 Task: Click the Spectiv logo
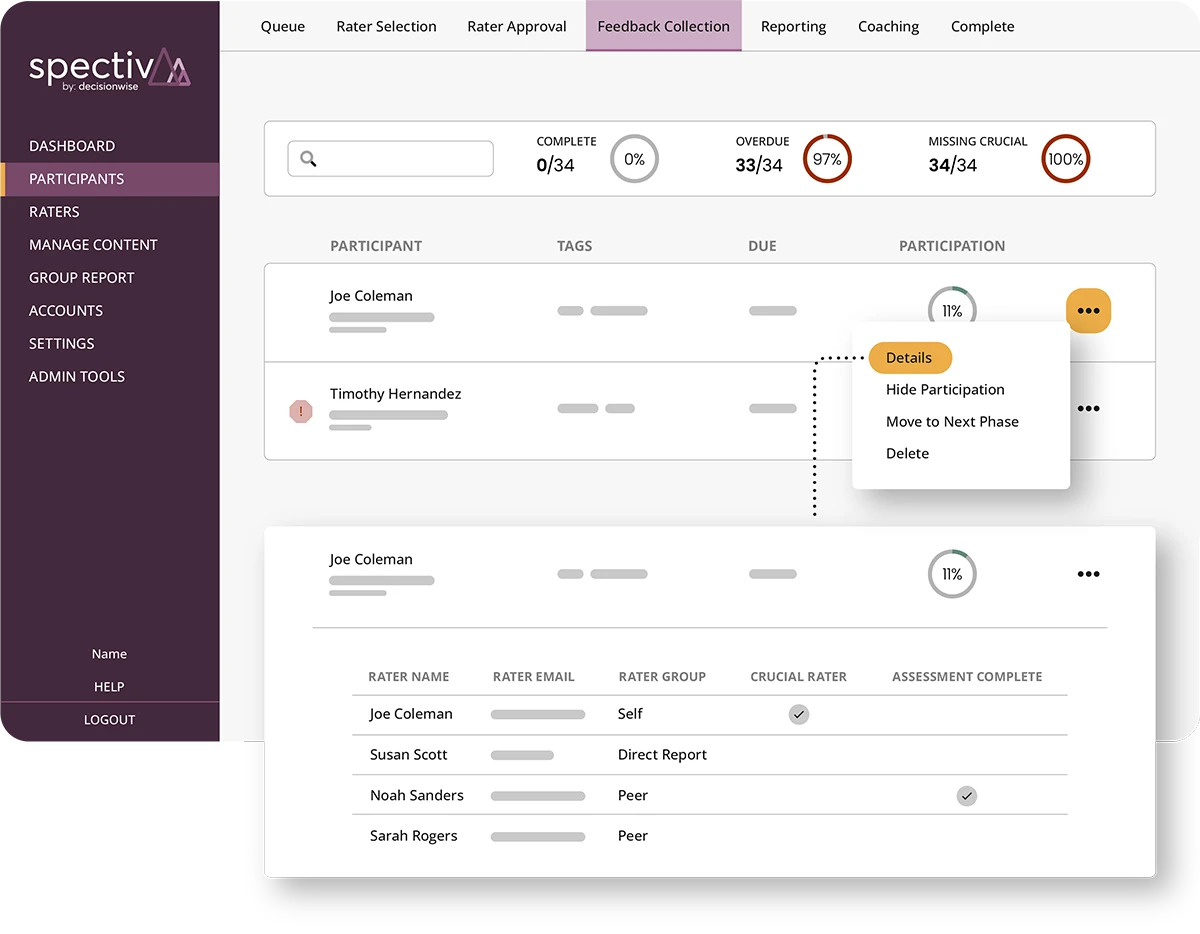pyautogui.click(x=109, y=69)
